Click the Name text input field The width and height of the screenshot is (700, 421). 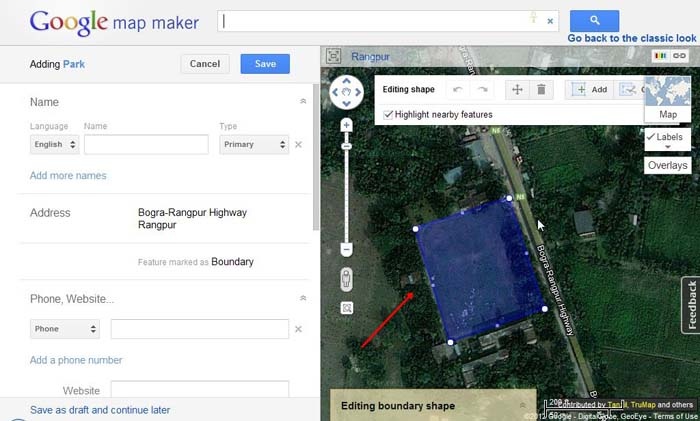(x=146, y=145)
